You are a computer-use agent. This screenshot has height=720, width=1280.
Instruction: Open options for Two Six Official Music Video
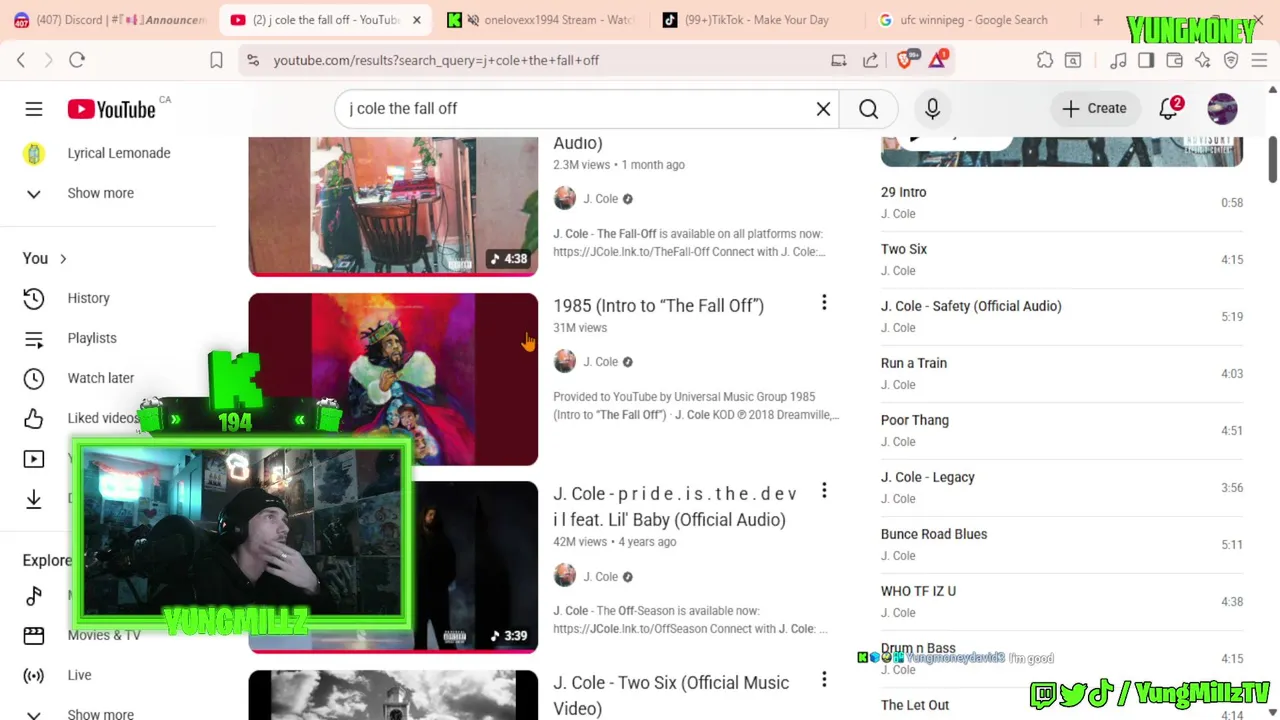click(824, 679)
